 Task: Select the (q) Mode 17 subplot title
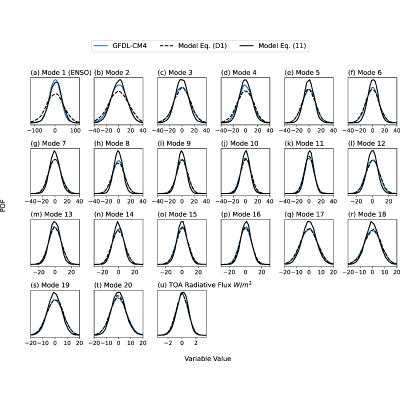tap(304, 214)
